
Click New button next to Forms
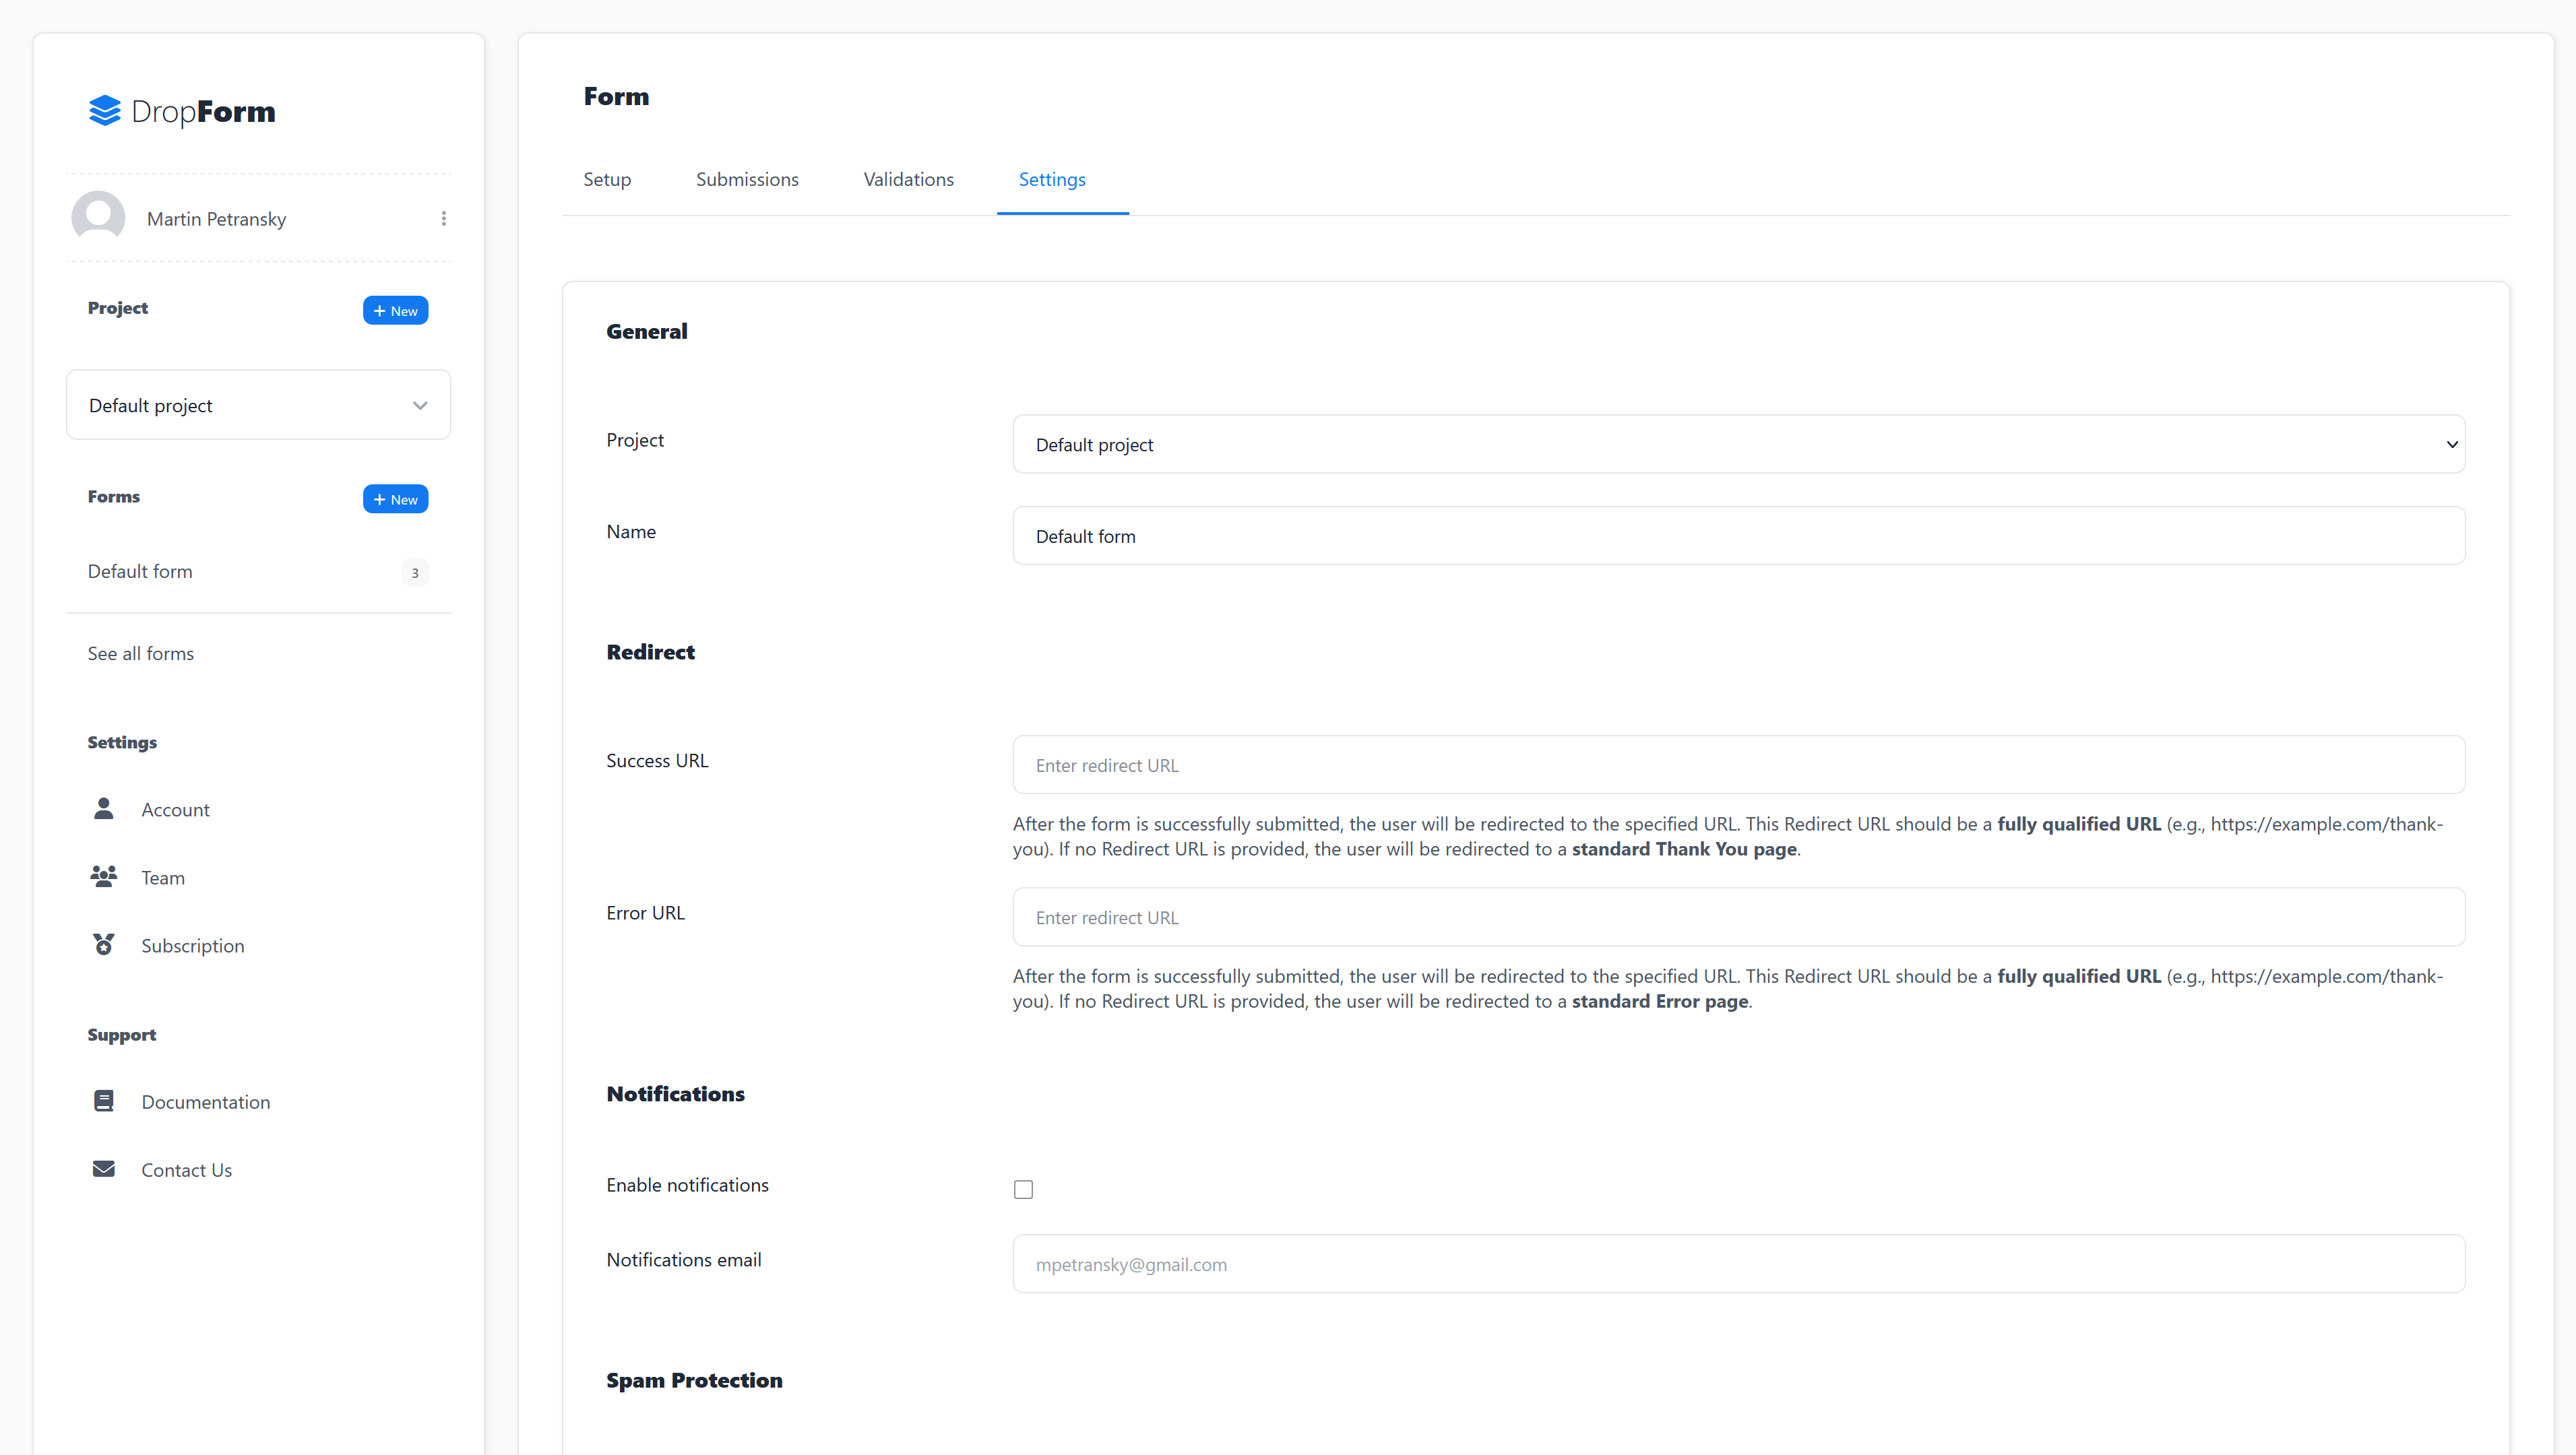click(395, 499)
